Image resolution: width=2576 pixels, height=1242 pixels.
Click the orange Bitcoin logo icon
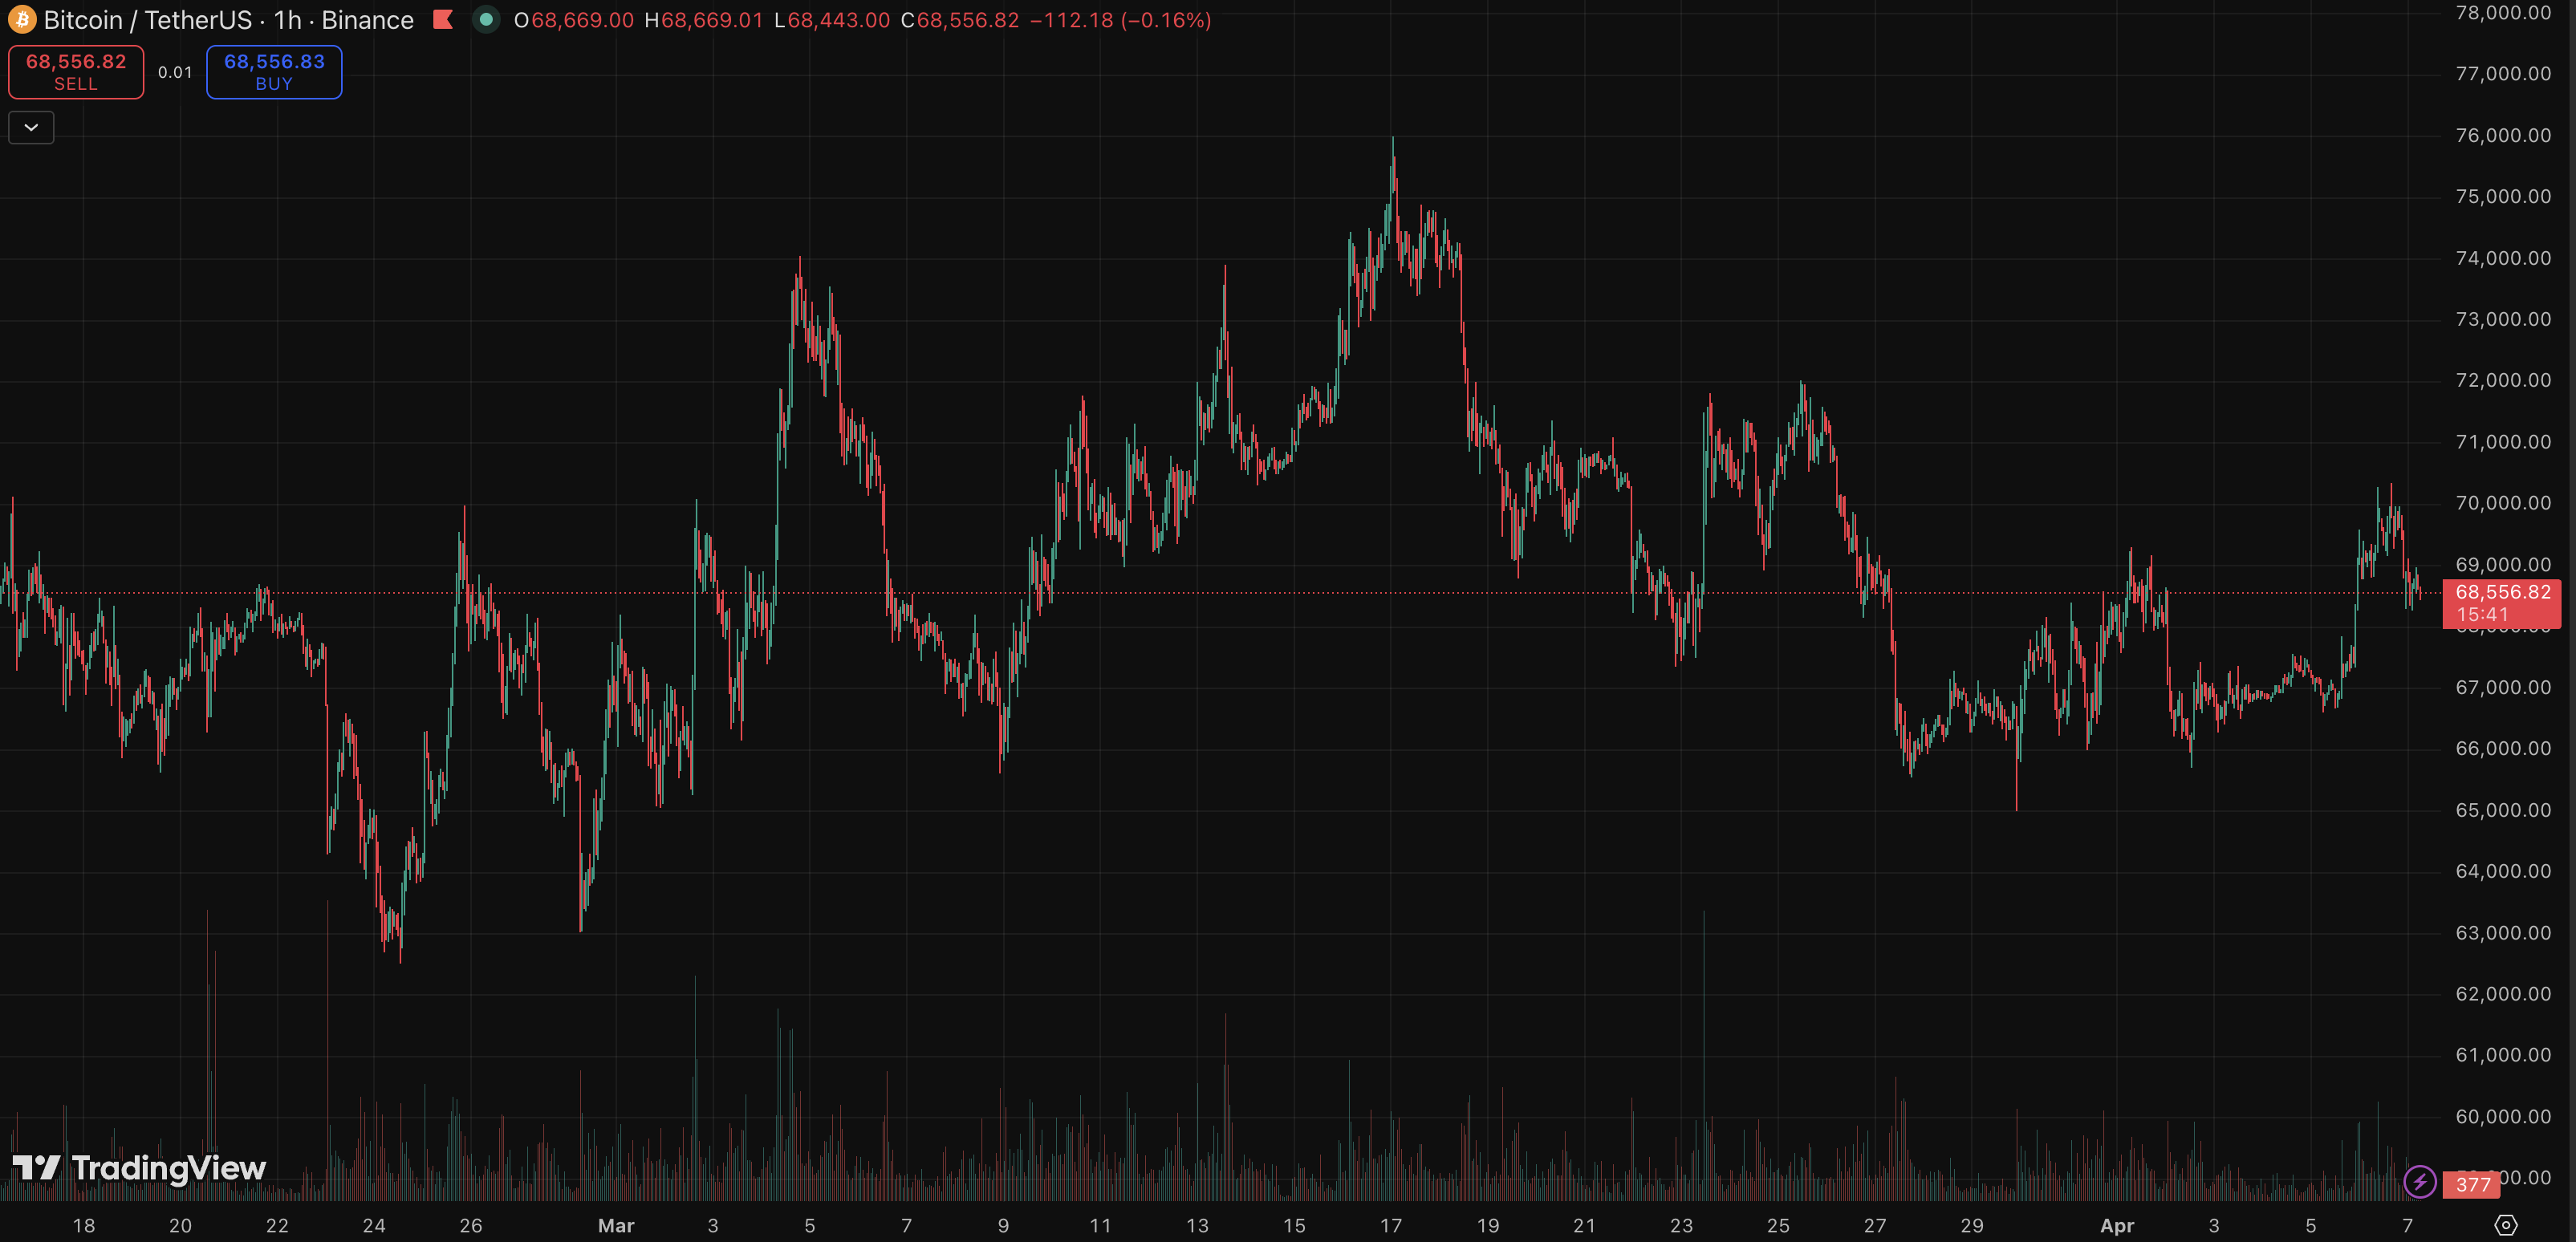click(x=22, y=20)
